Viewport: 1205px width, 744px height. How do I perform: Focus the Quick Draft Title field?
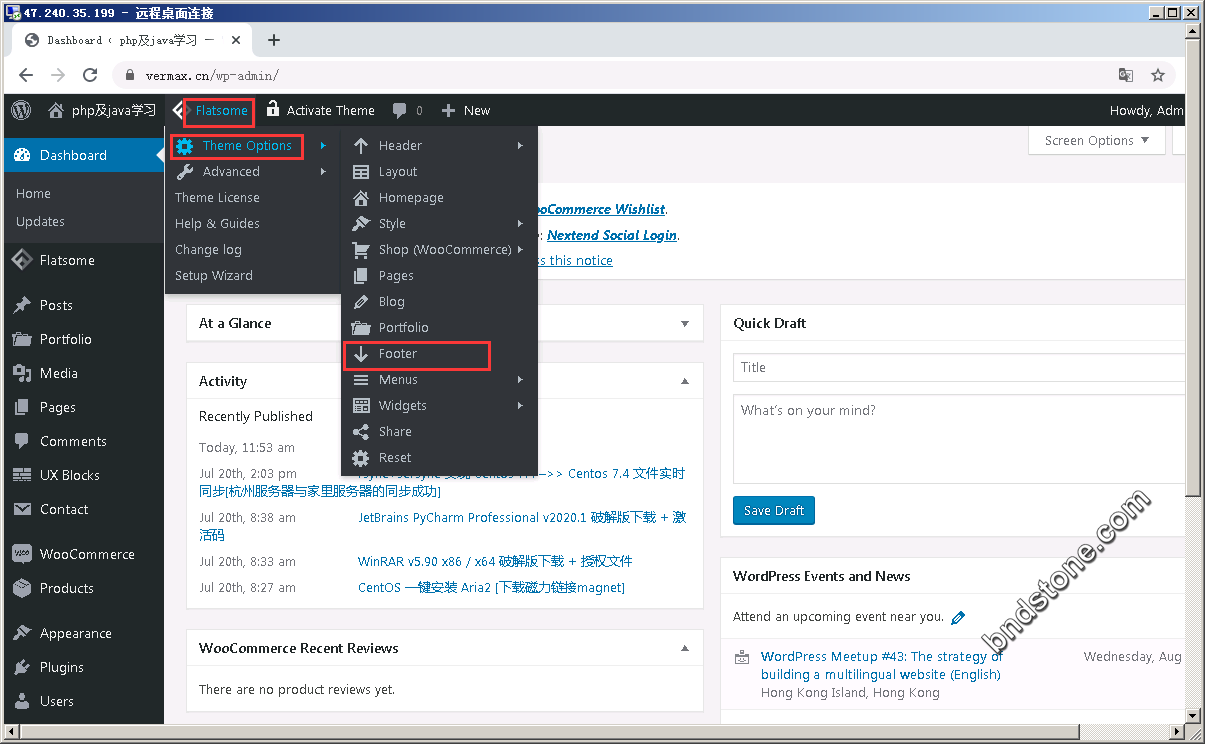coord(960,367)
